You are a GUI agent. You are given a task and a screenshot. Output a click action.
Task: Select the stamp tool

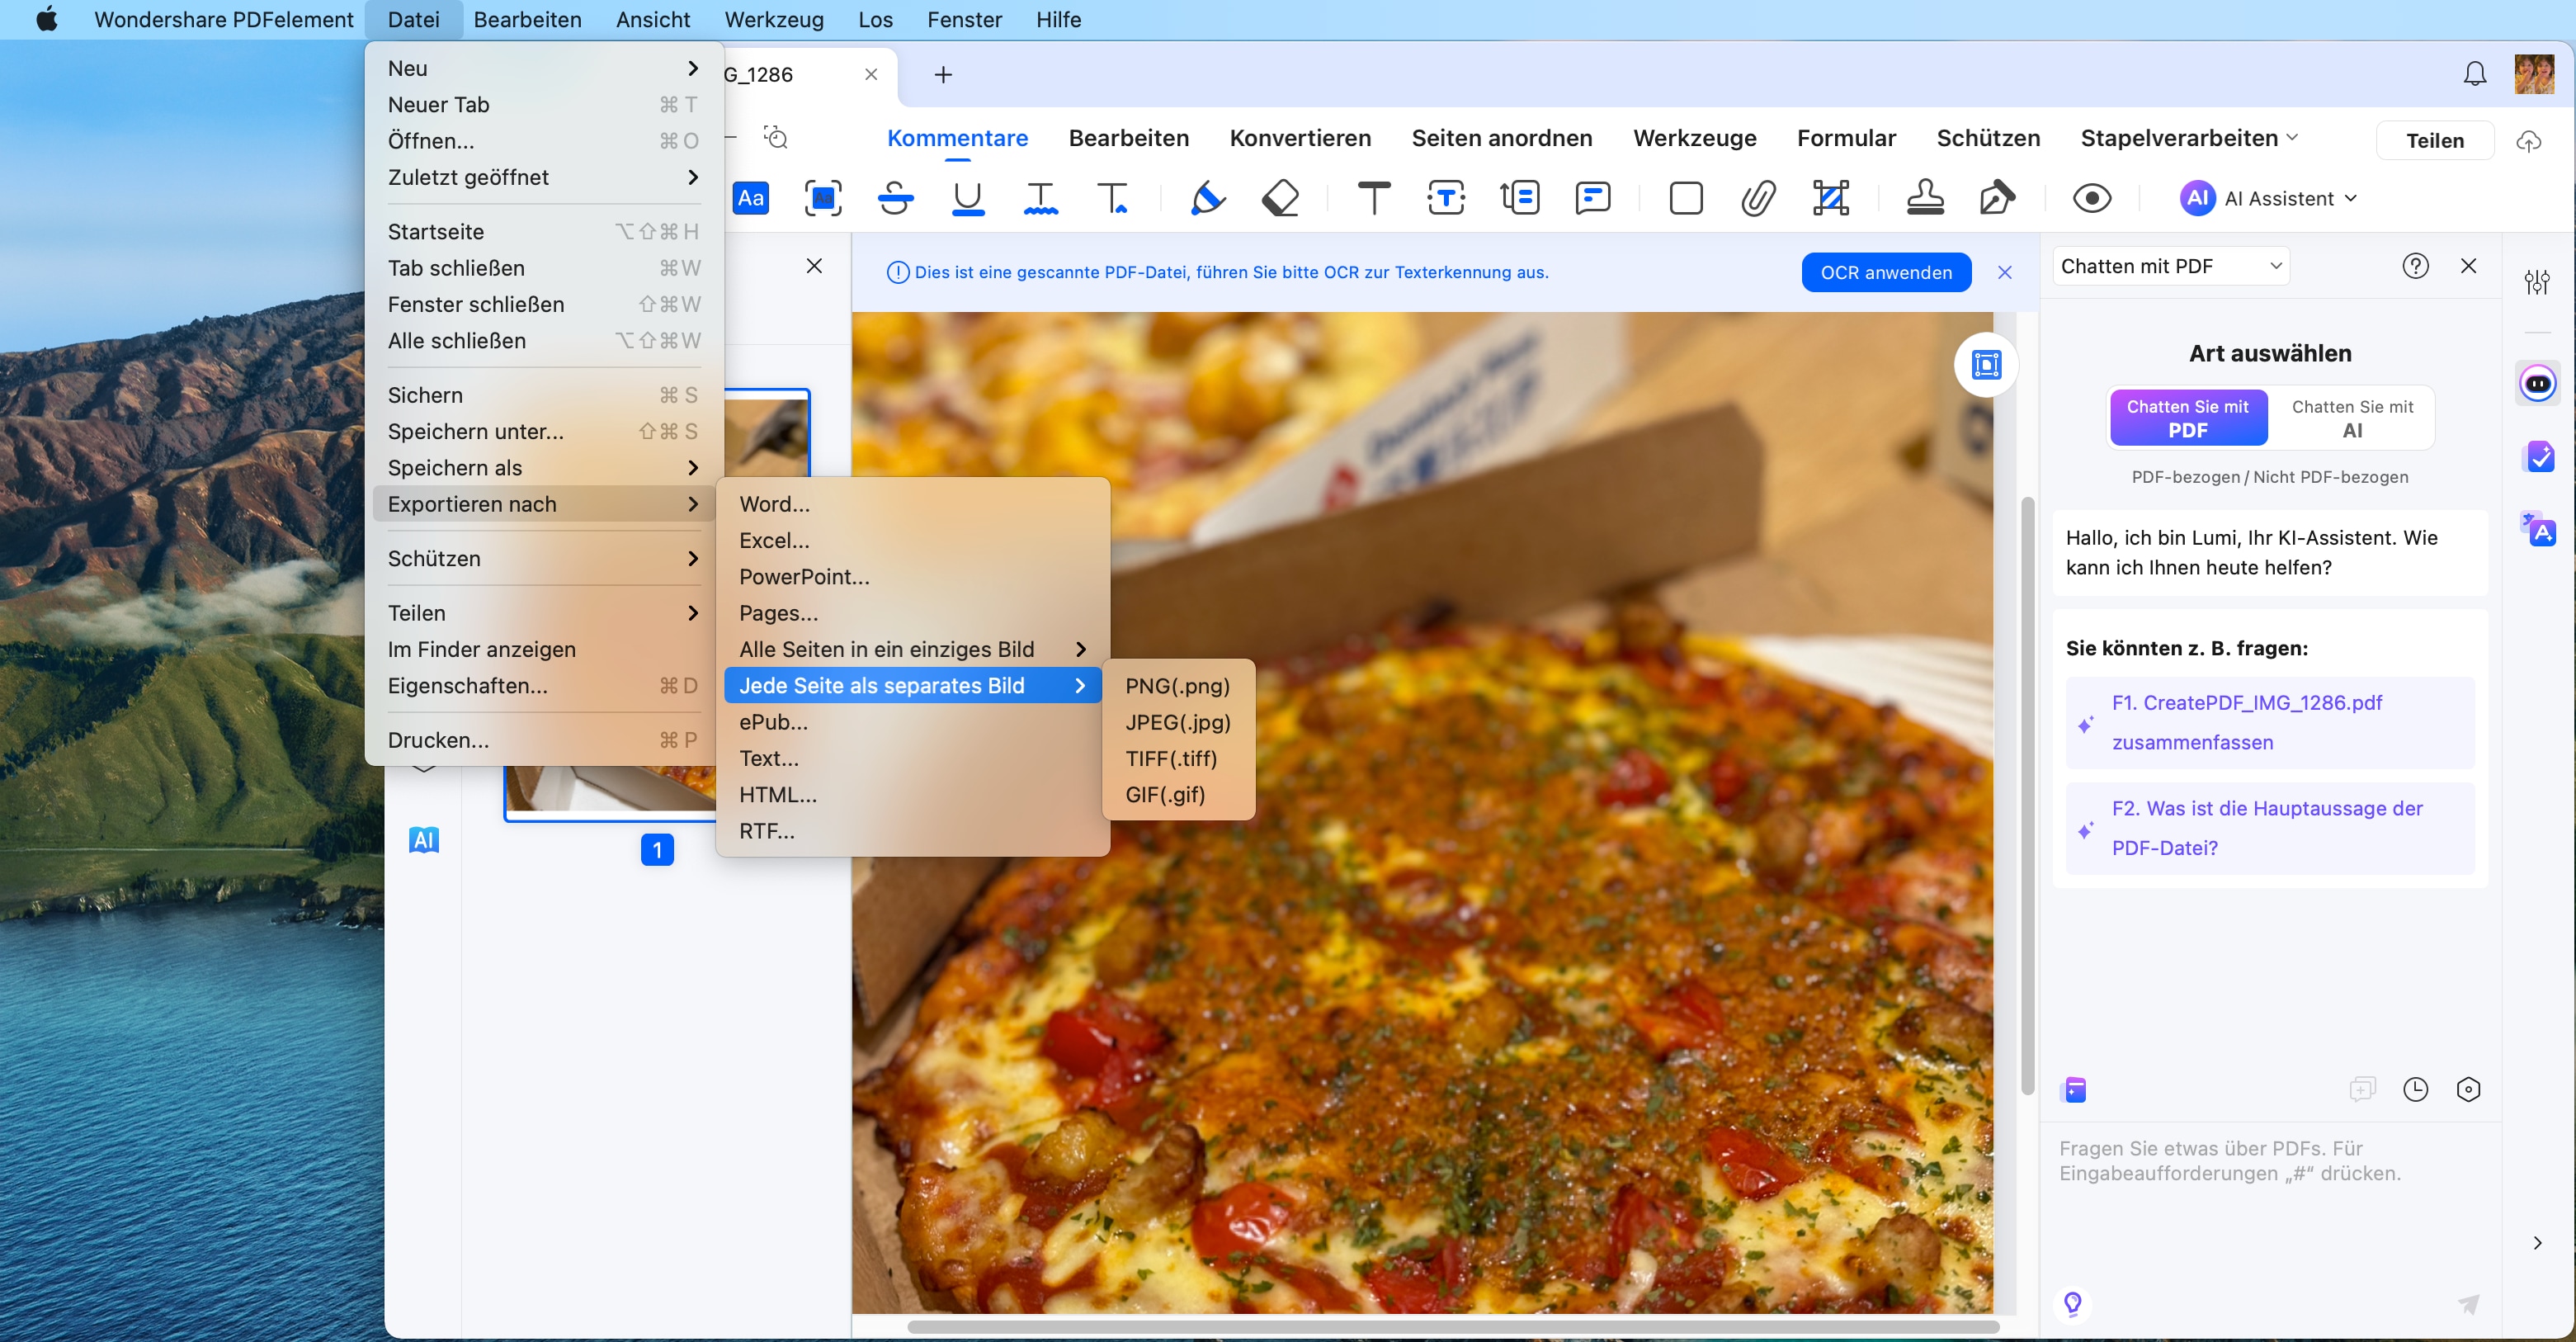pos(1925,198)
